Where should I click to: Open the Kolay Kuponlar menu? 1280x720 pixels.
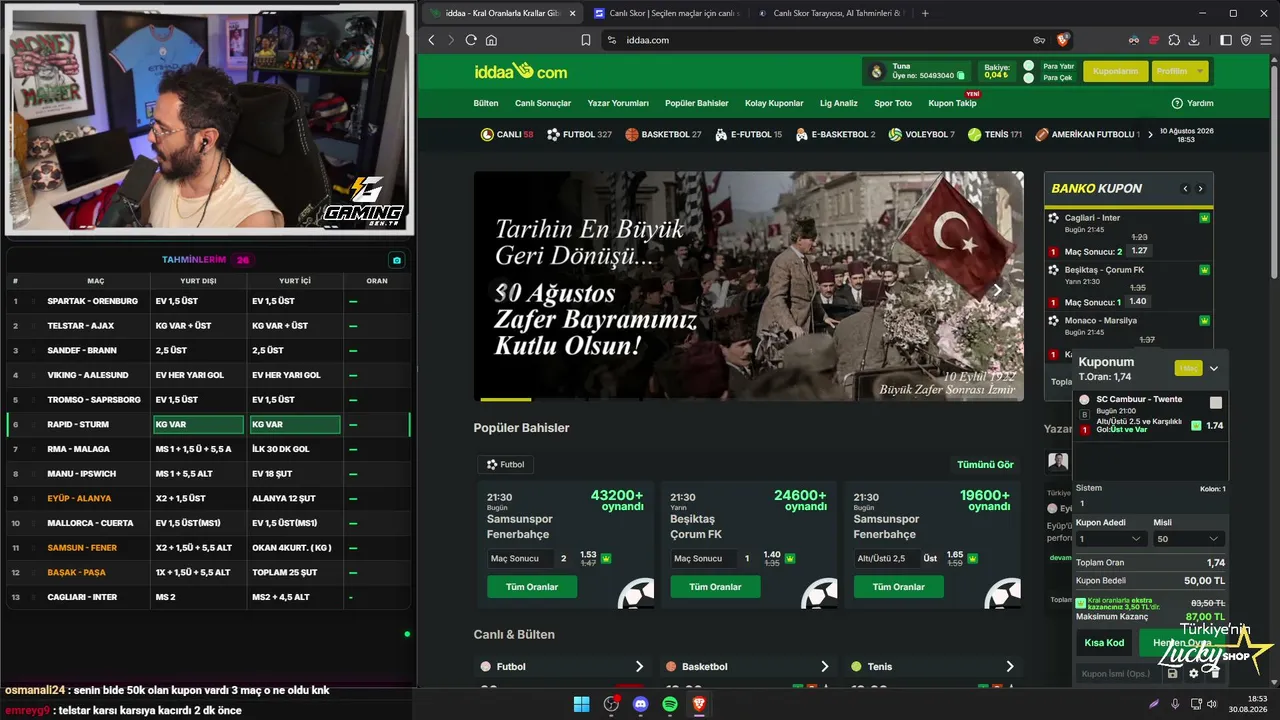point(774,103)
